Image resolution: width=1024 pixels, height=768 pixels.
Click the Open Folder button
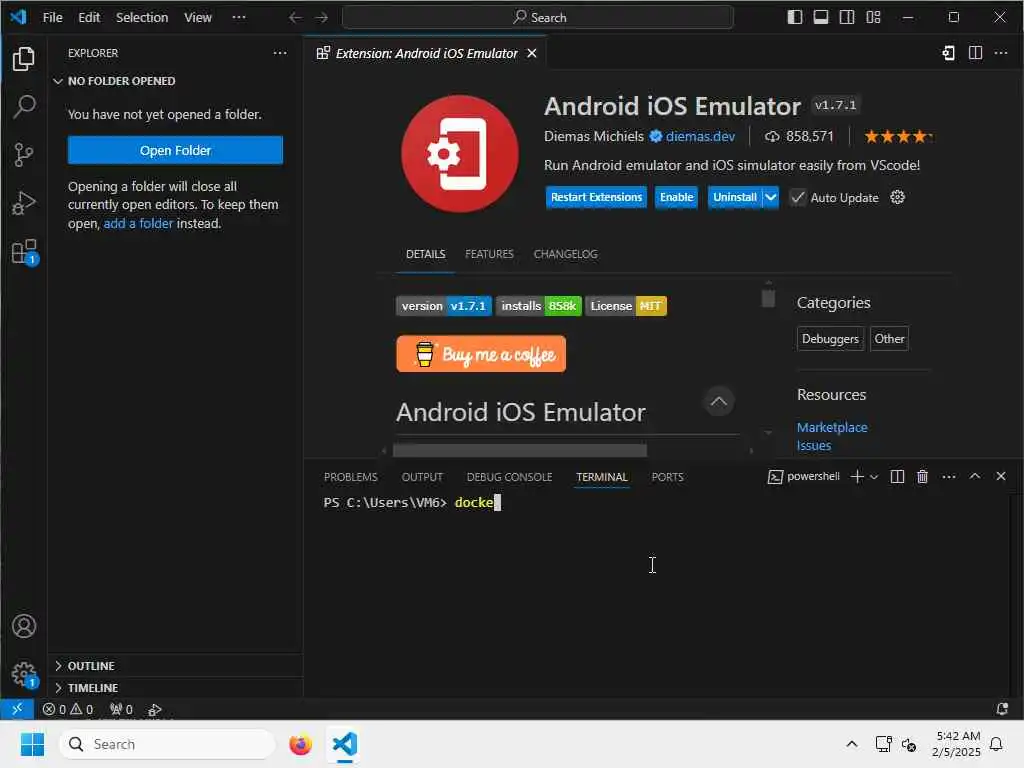click(x=175, y=150)
